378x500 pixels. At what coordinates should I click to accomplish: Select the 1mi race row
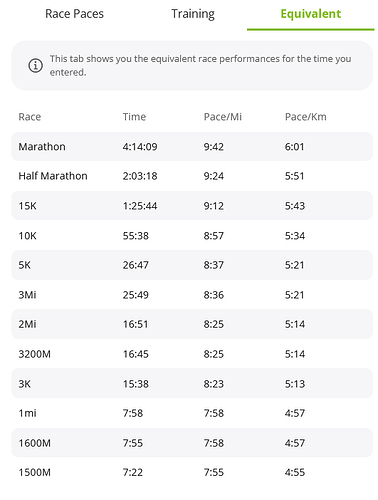click(x=192, y=413)
